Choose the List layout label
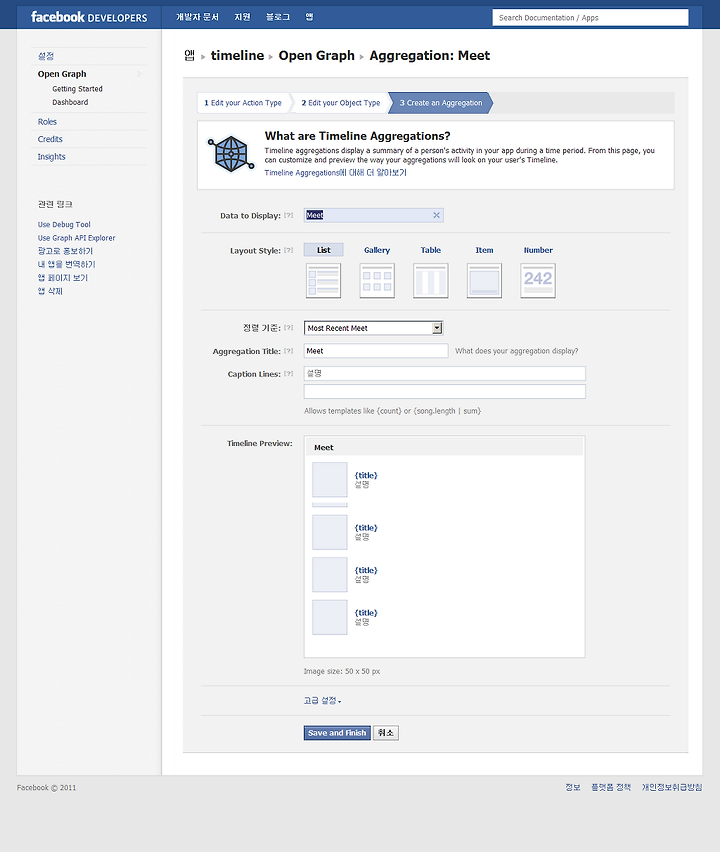The height and width of the screenshot is (852, 720). (x=323, y=250)
